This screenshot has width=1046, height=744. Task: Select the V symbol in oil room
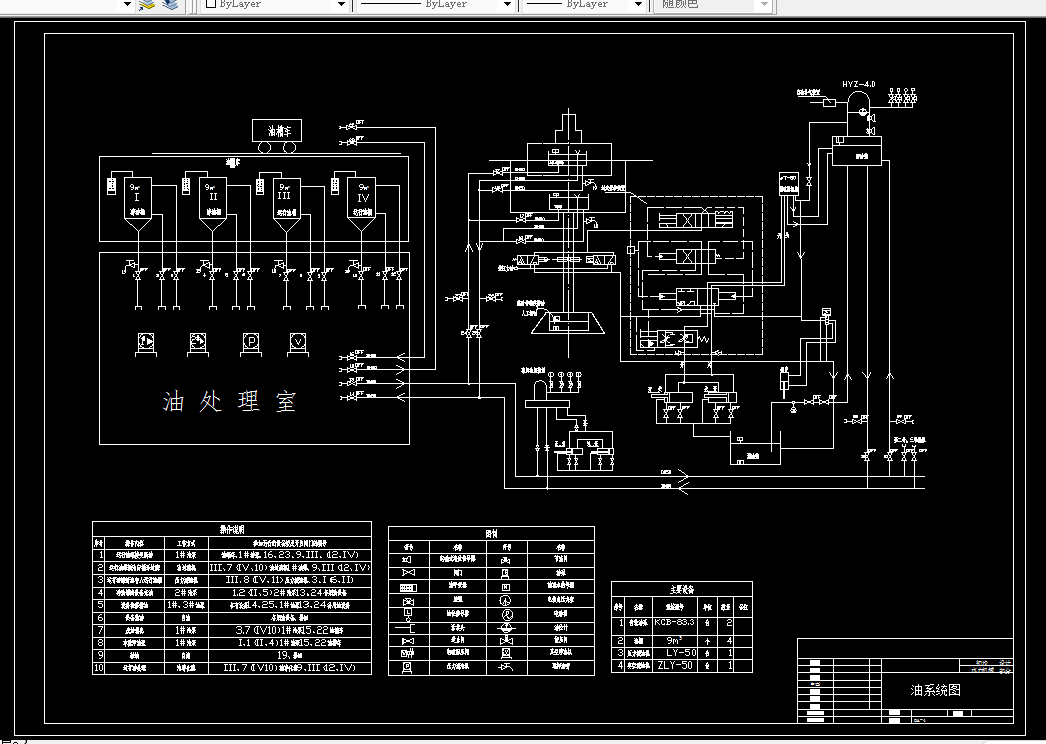pos(299,342)
